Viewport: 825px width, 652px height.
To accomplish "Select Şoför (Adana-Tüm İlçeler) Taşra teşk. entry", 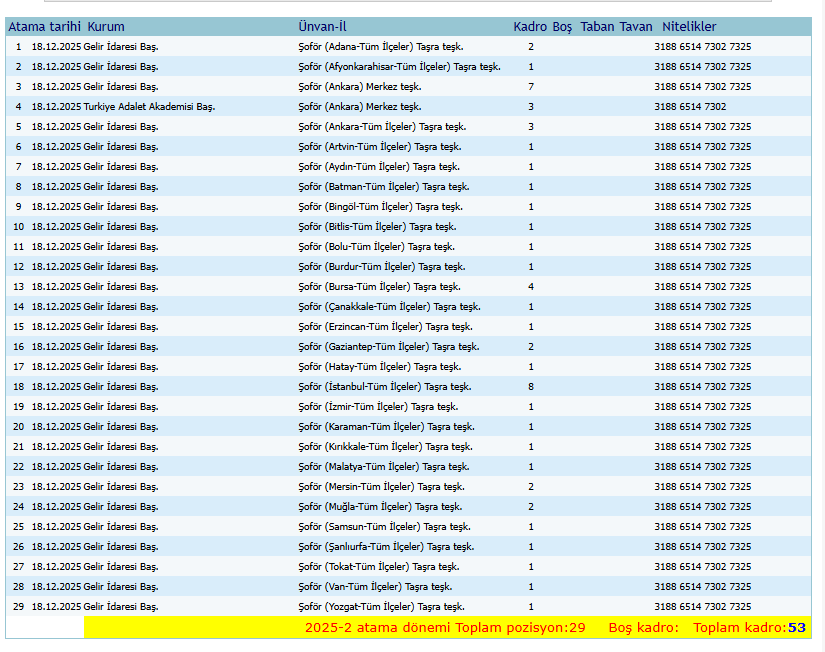I will pyautogui.click(x=381, y=47).
